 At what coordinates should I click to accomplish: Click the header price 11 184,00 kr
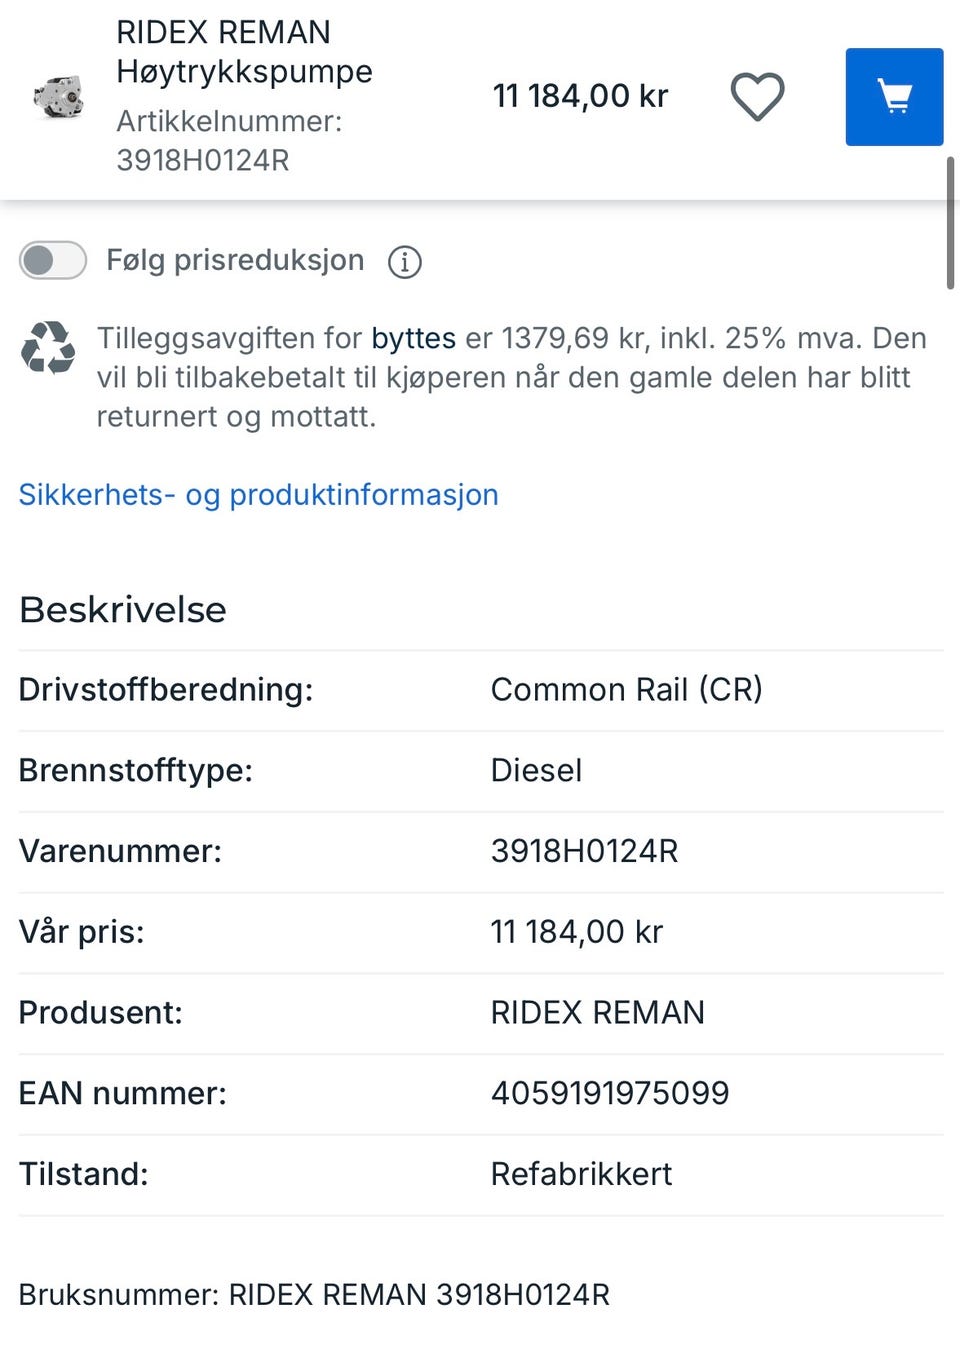pos(580,96)
